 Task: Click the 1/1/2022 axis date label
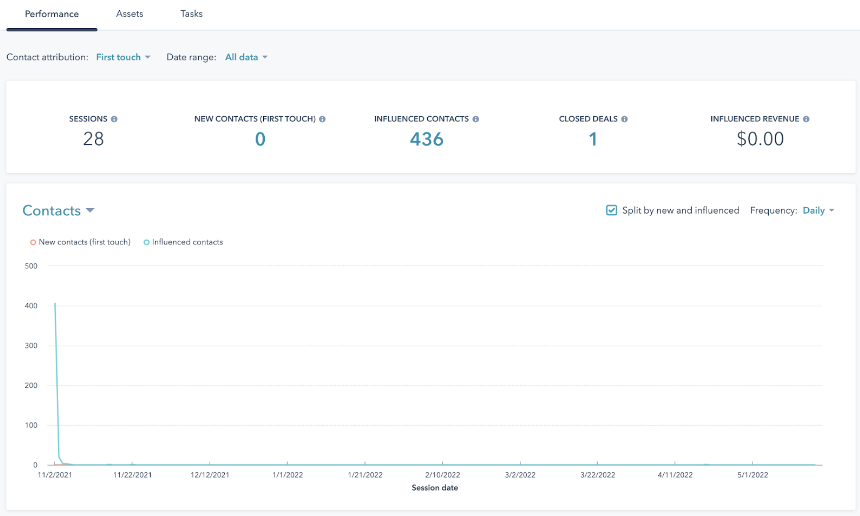[287, 475]
